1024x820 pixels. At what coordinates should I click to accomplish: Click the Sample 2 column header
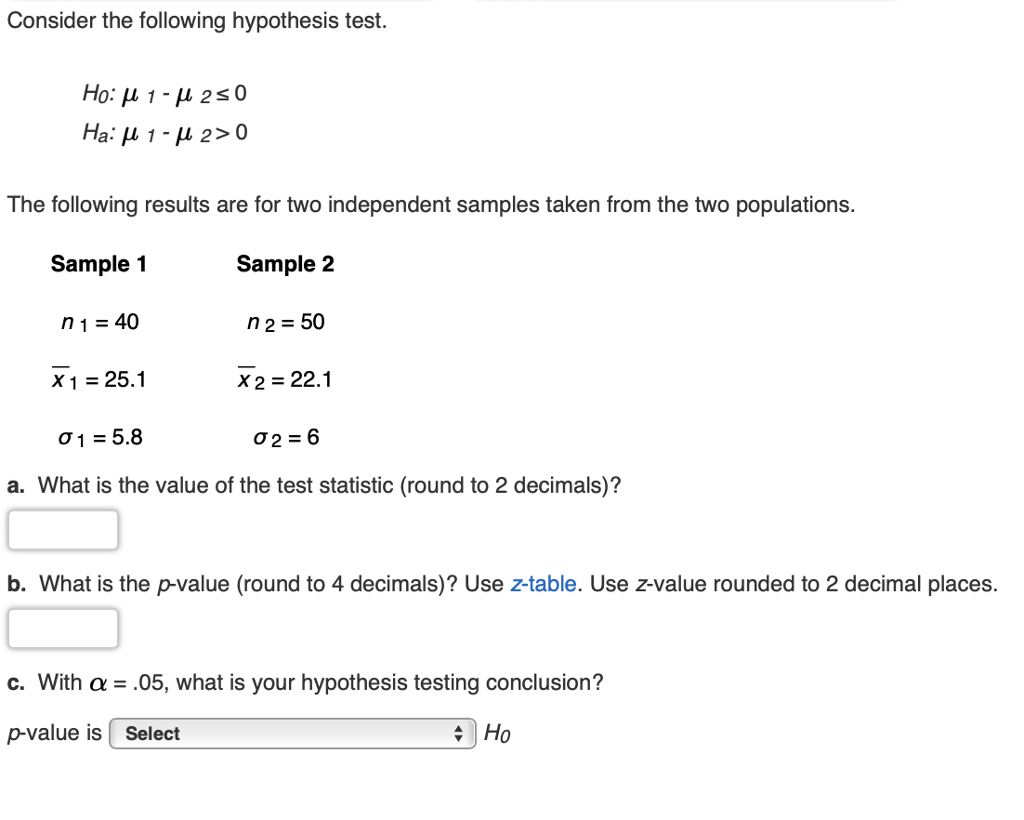point(285,264)
